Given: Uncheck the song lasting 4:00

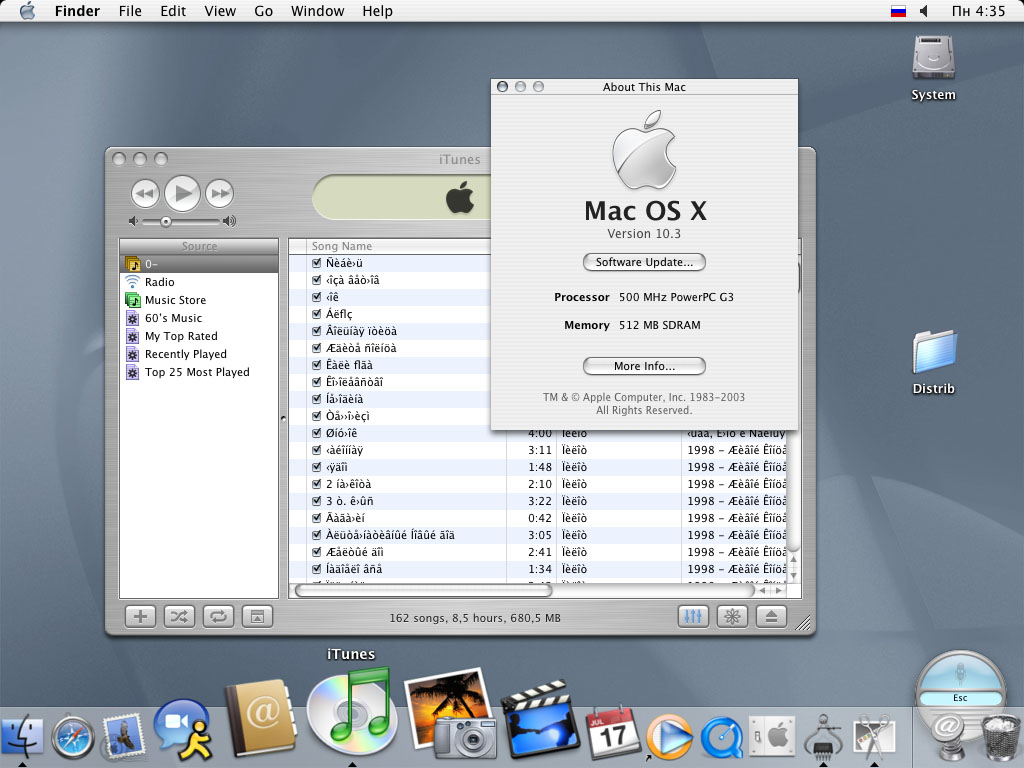Looking at the screenshot, I should click(317, 433).
